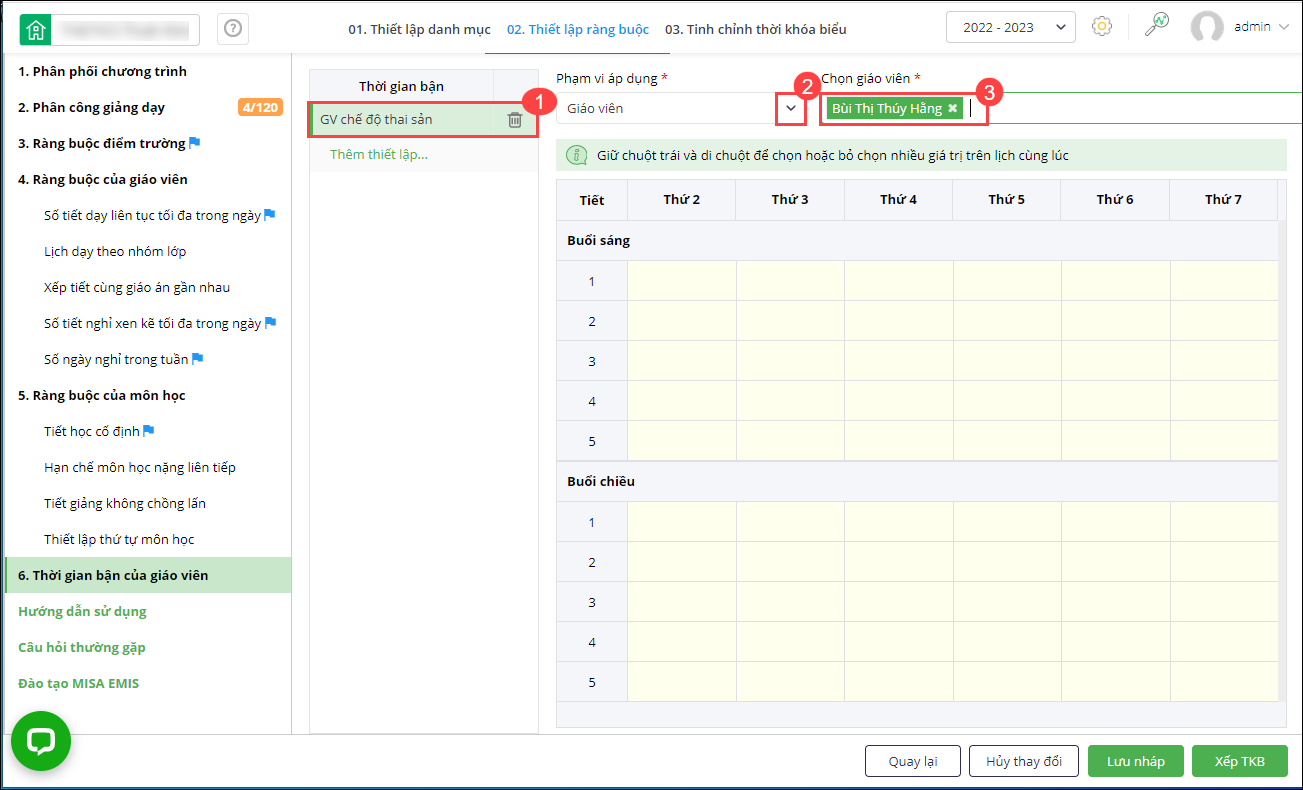Open Lịch dạy theo nhóm lớp
This screenshot has width=1303, height=790.
116,252
